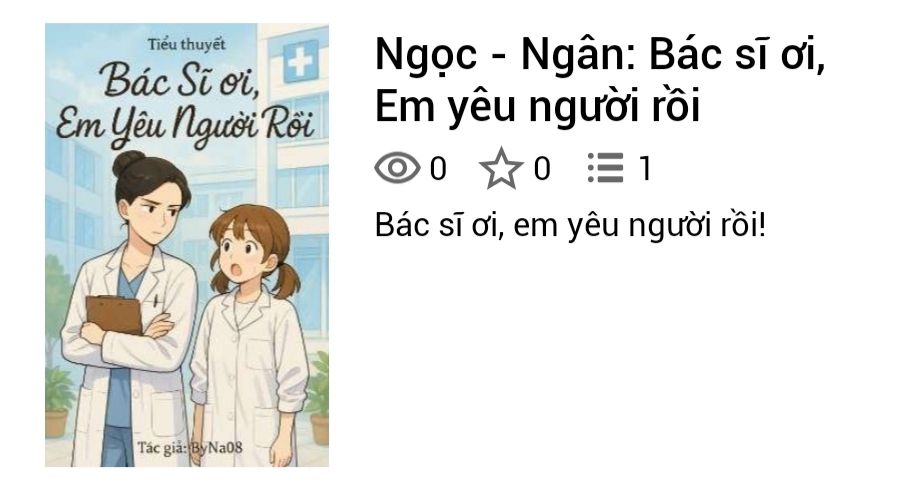Image resolution: width=912 pixels, height=503 pixels.
Task: Click the Tác giả: ByNa08 author text
Action: (190, 448)
